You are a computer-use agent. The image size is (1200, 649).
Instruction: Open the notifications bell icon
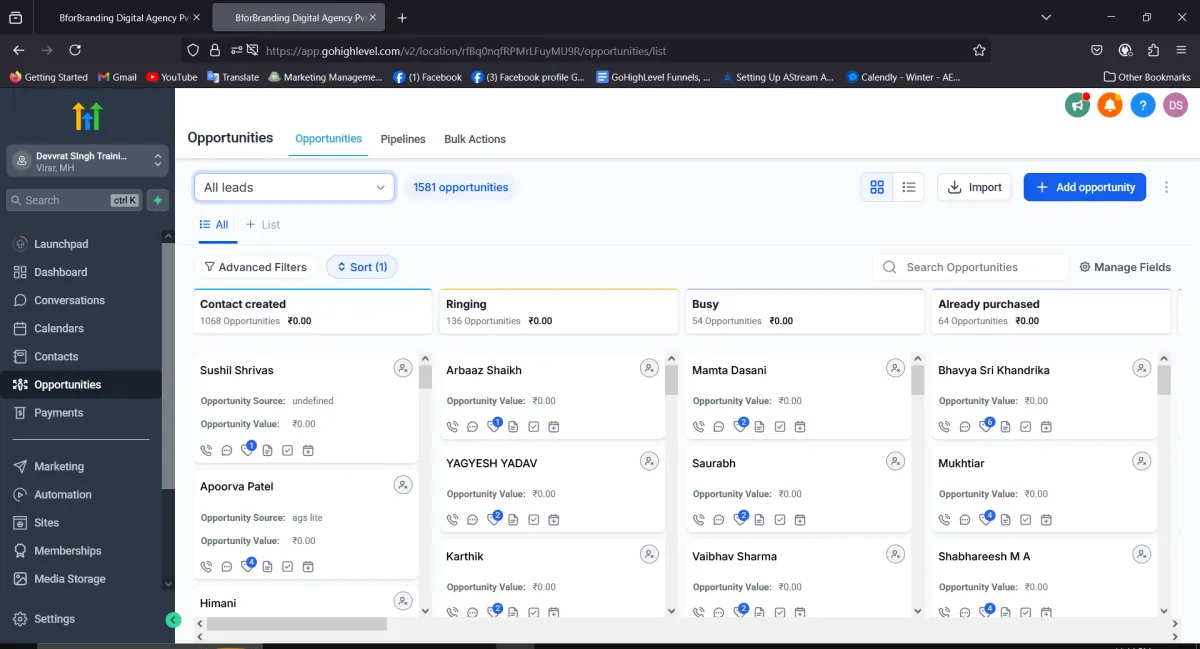pos(1109,105)
